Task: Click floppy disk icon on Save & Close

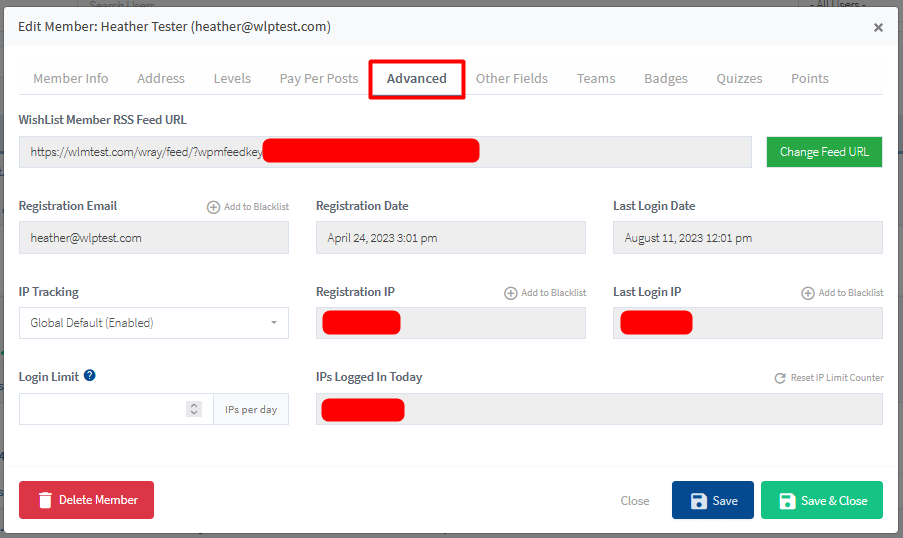Action: pos(787,501)
